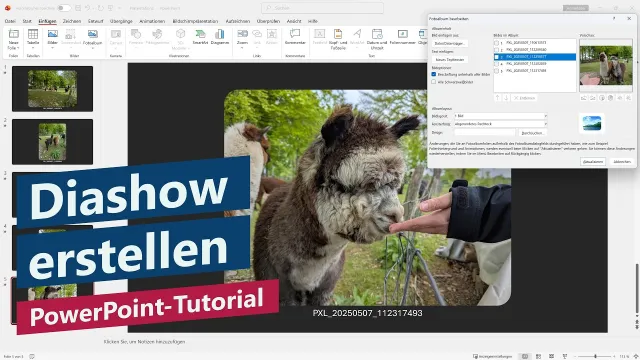This screenshot has width=640, height=360.
Task: Expand the Tabelle dropdown arrow
Action: (33, 48)
